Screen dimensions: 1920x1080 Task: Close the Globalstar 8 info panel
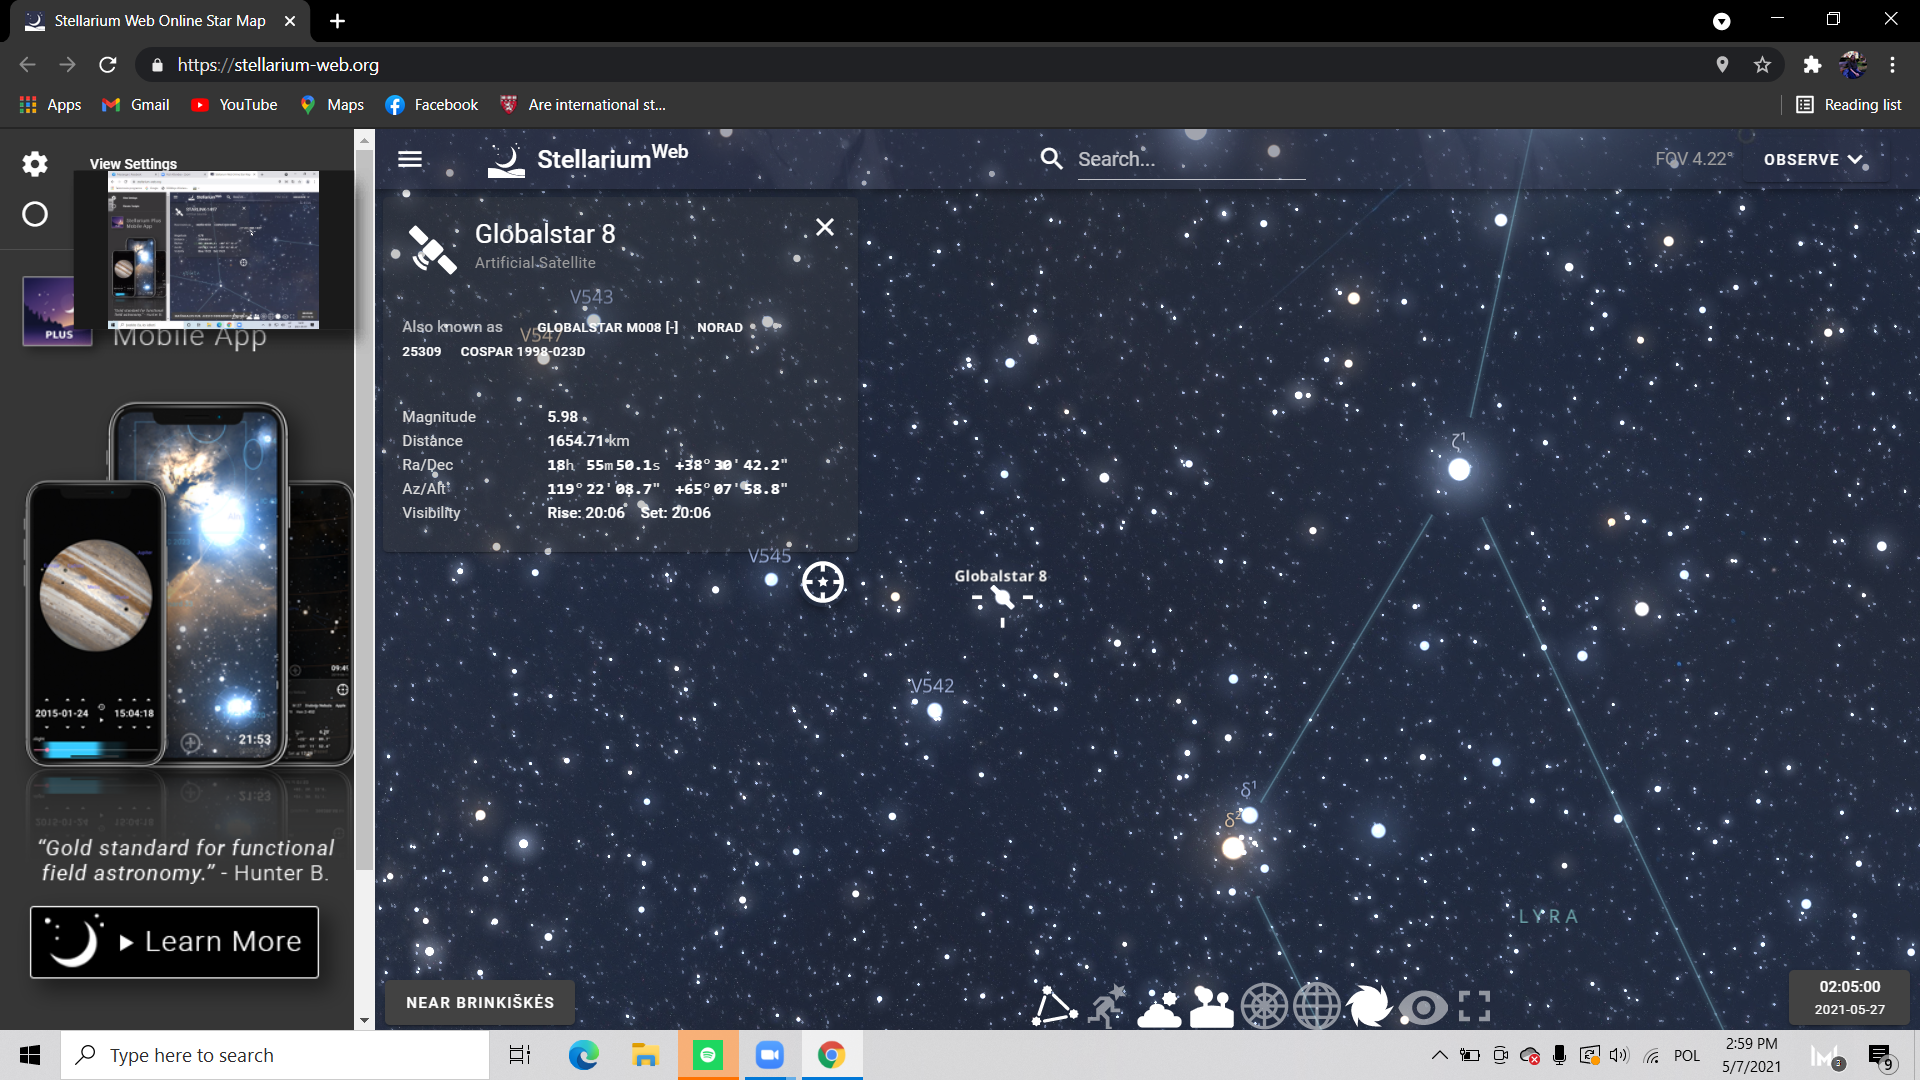tap(825, 228)
